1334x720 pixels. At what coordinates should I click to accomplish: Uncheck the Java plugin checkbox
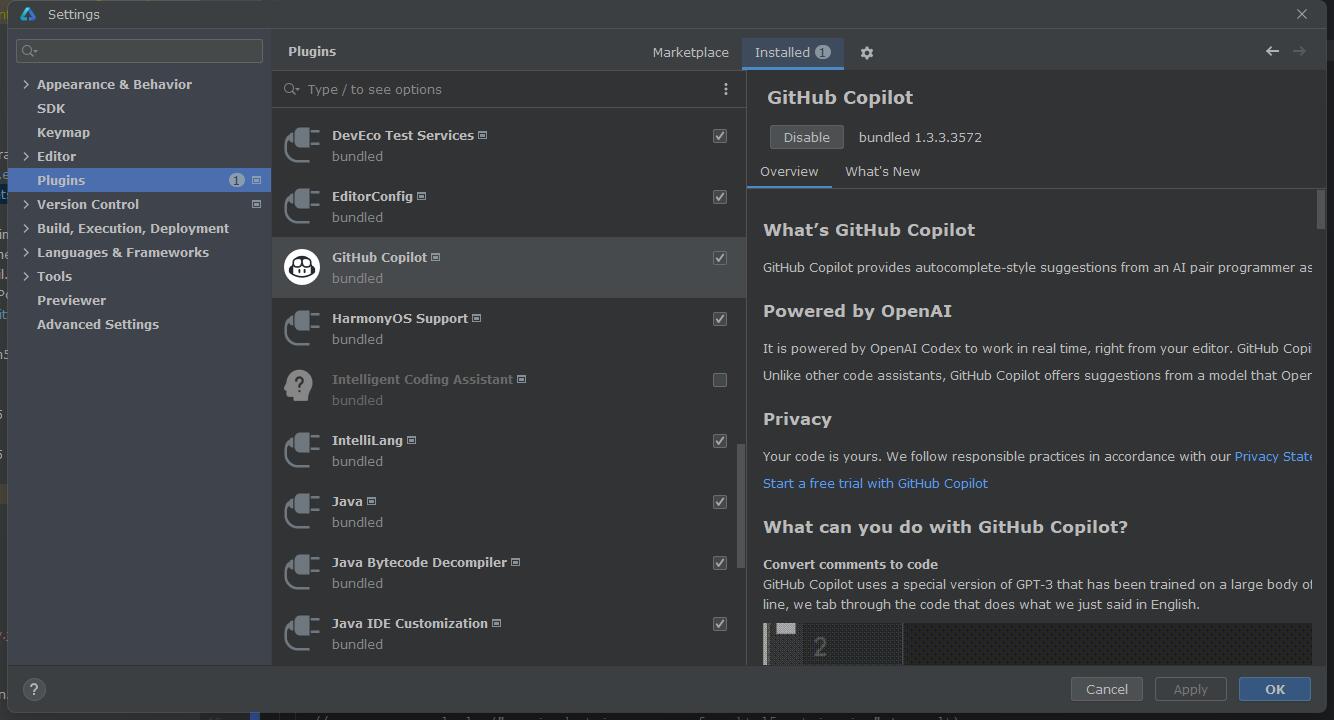(x=720, y=502)
